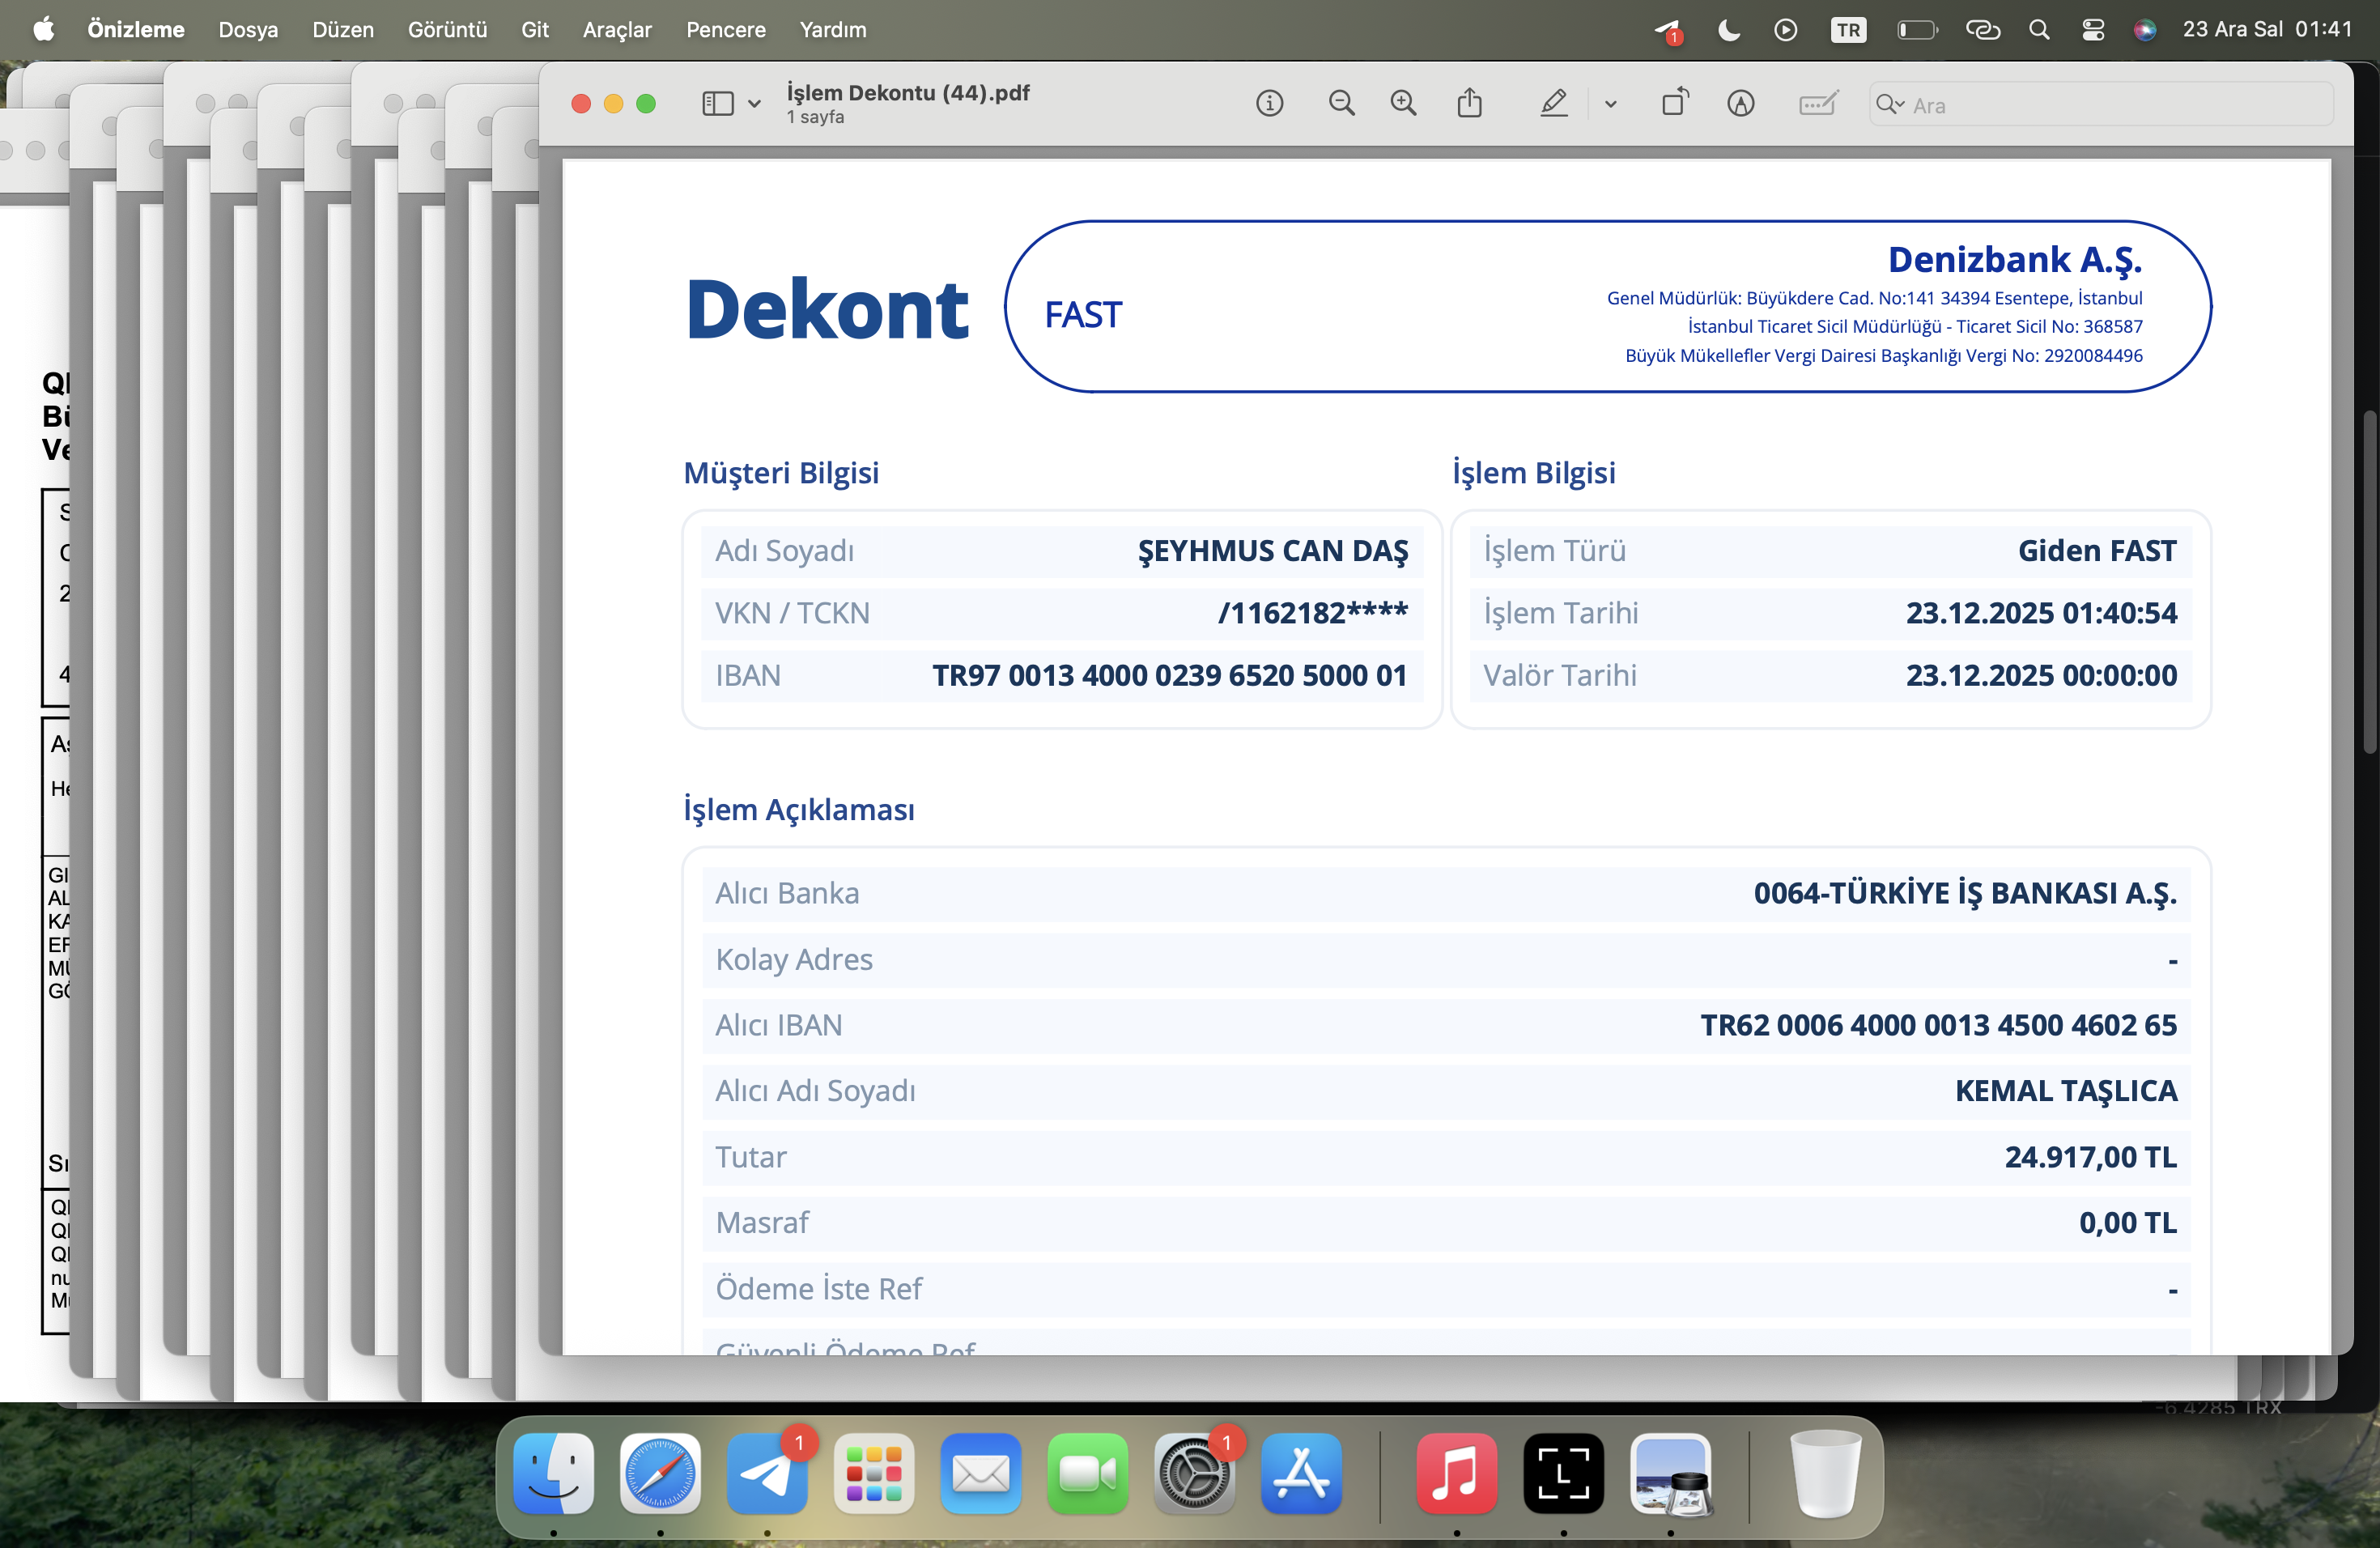The image size is (2380, 1548).
Task: Open the Trash in the Dock
Action: (1825, 1473)
